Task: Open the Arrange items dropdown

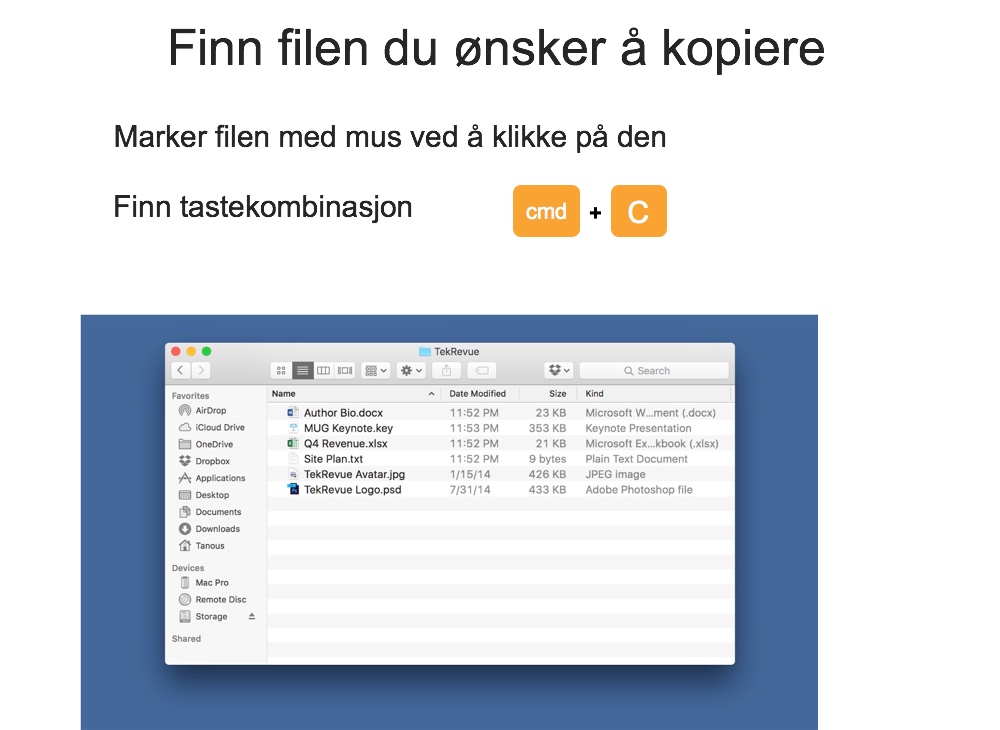Action: 376,370
